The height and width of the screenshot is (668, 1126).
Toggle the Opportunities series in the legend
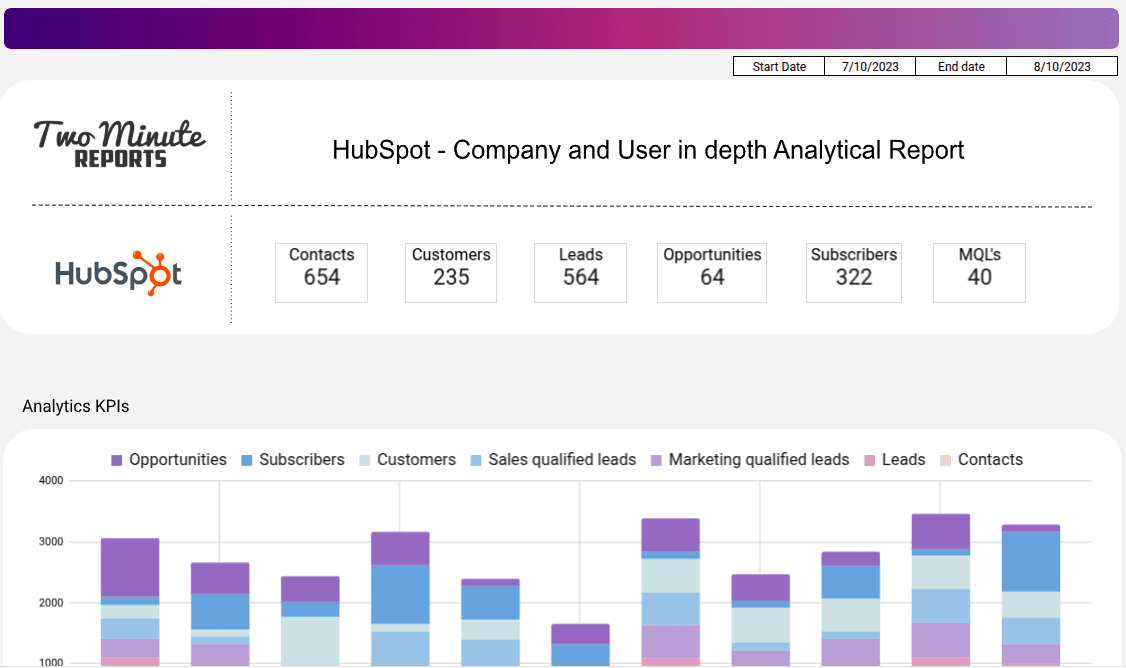[x=168, y=460]
